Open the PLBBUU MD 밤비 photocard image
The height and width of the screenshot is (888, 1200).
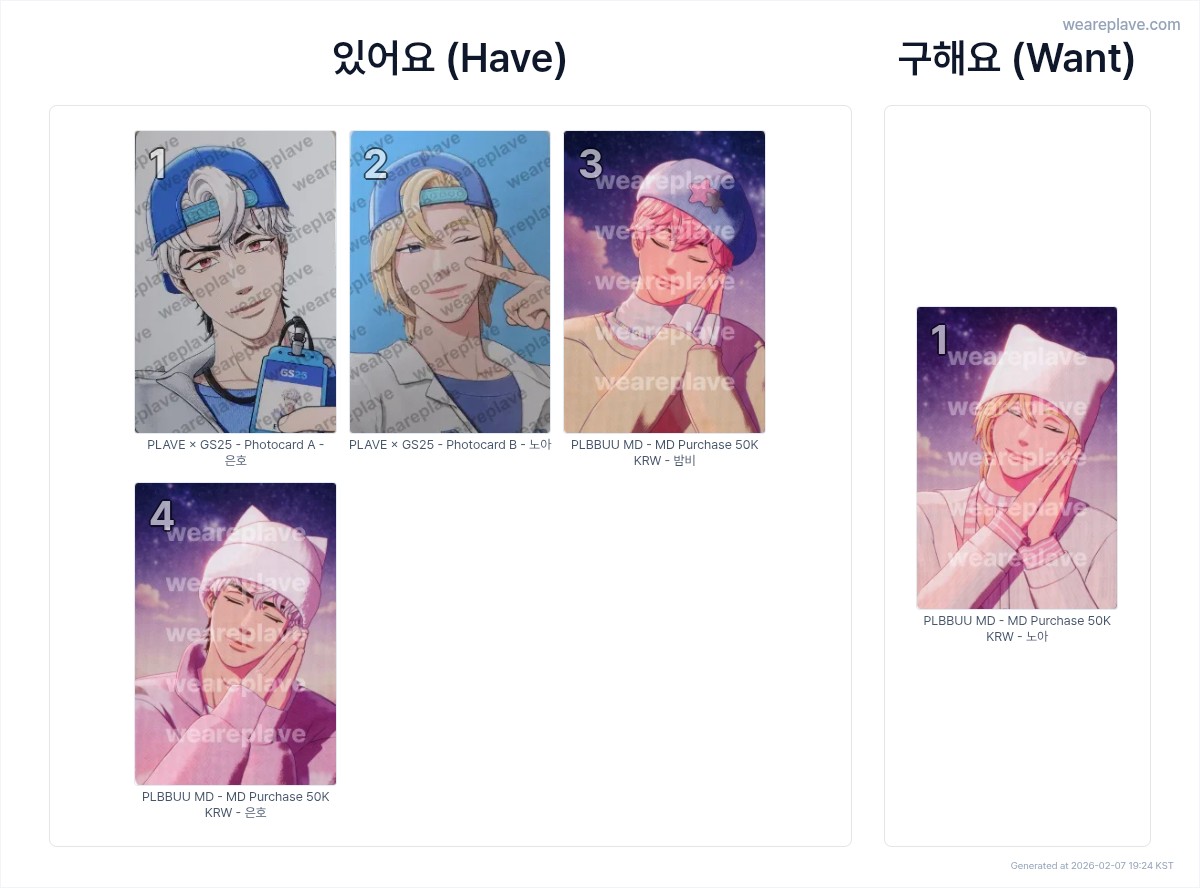click(664, 282)
